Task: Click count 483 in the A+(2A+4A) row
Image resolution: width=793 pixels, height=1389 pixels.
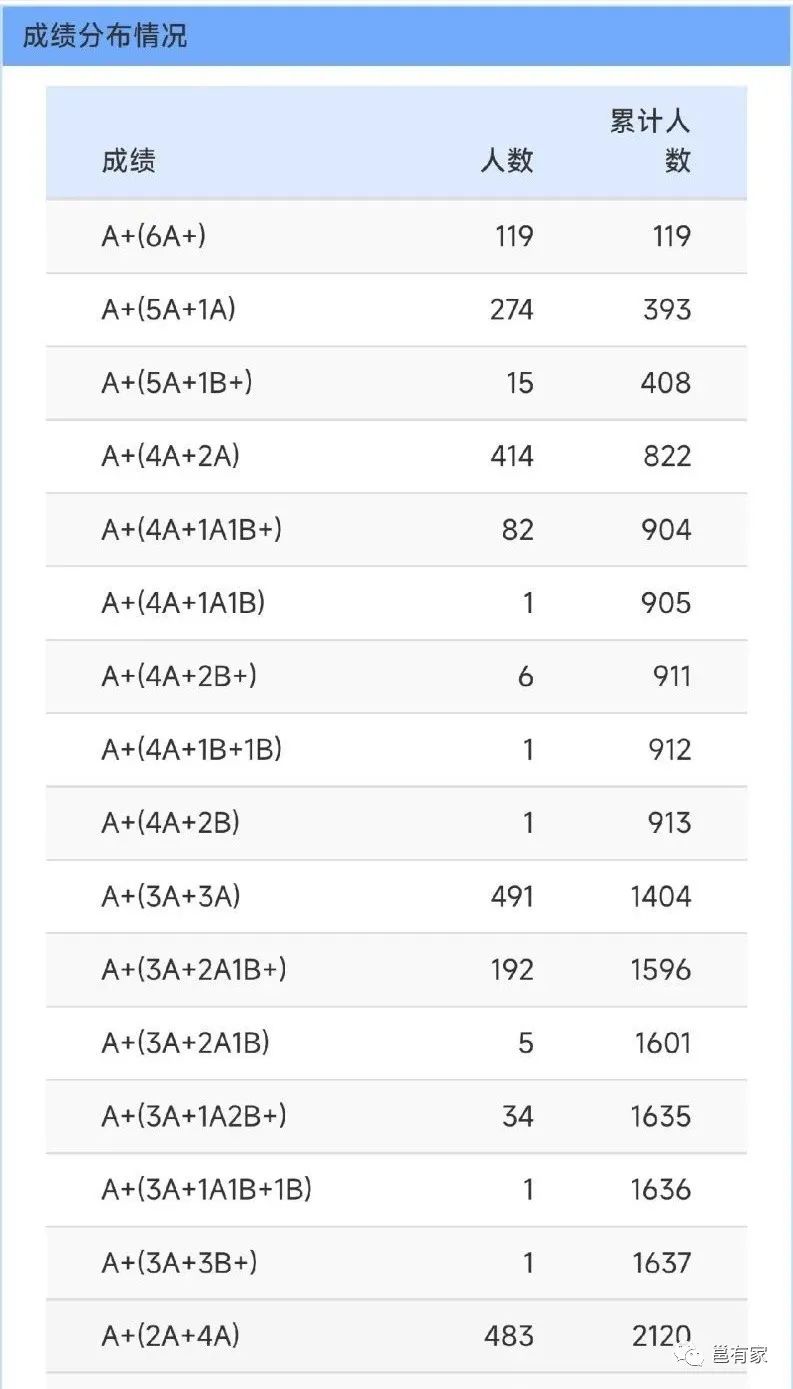Action: tap(511, 1336)
